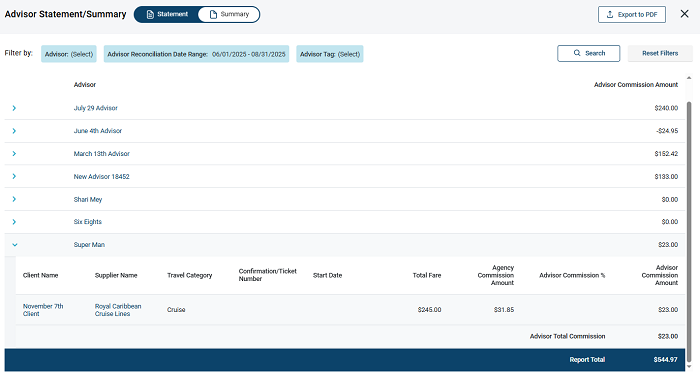Close the Advisor Statement/Summary dialog
This screenshot has width=700, height=374.
tap(684, 14)
